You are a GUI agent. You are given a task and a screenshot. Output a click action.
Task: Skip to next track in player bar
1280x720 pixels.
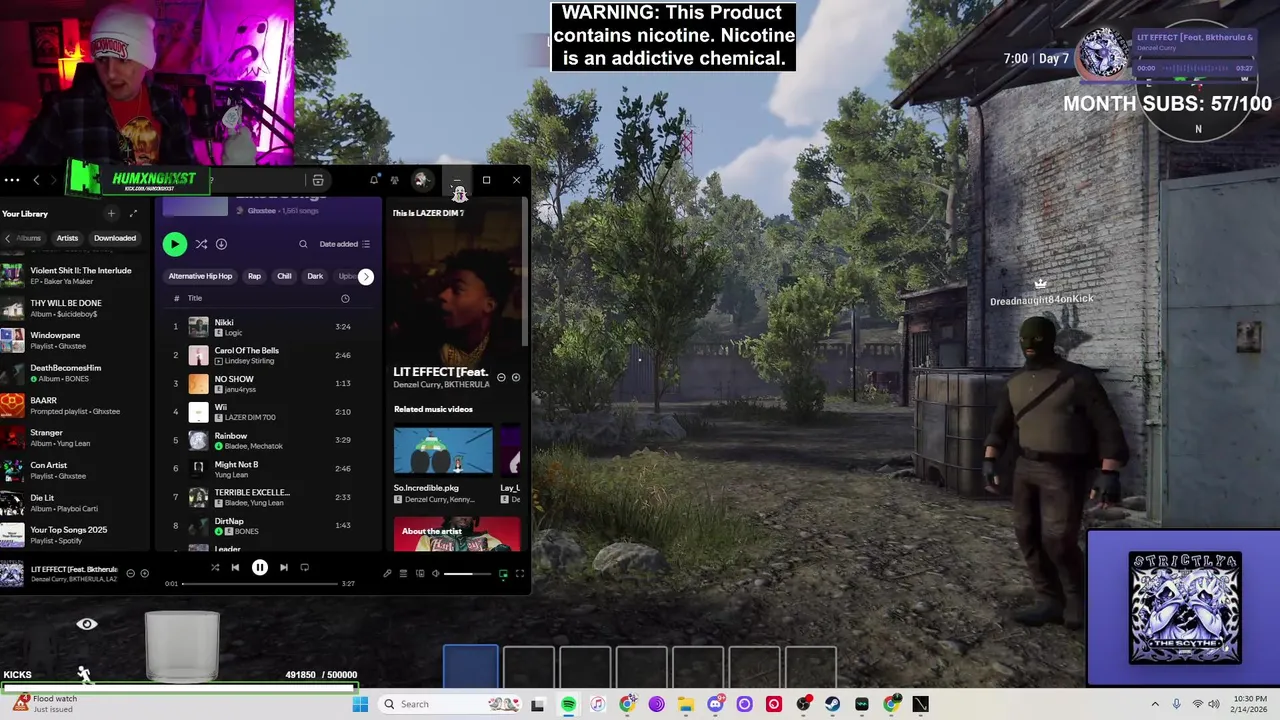coord(283,567)
